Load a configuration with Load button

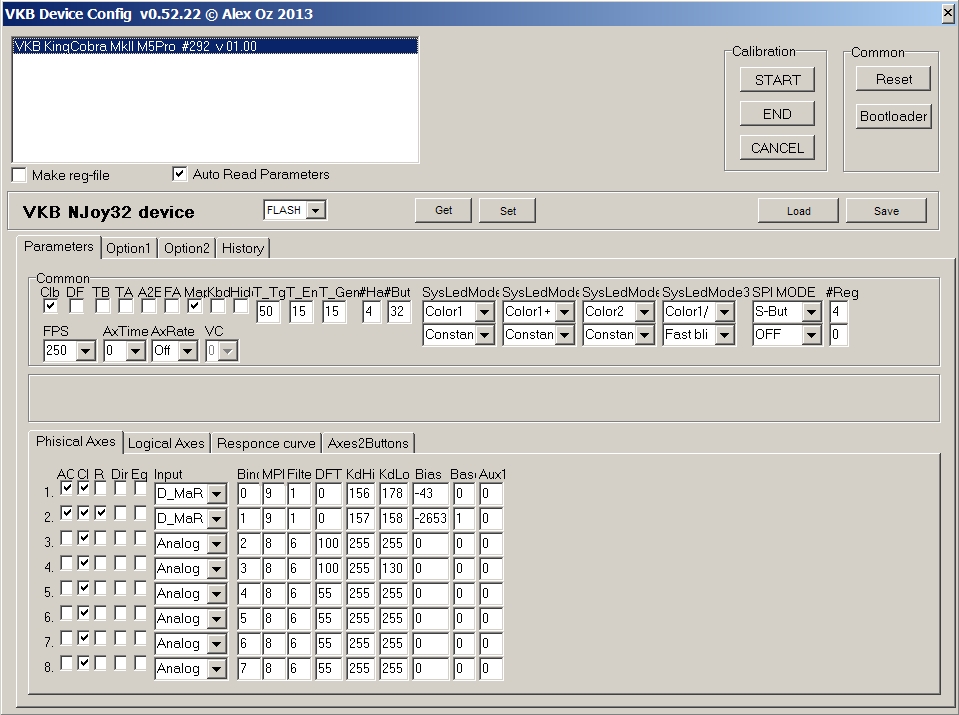798,211
